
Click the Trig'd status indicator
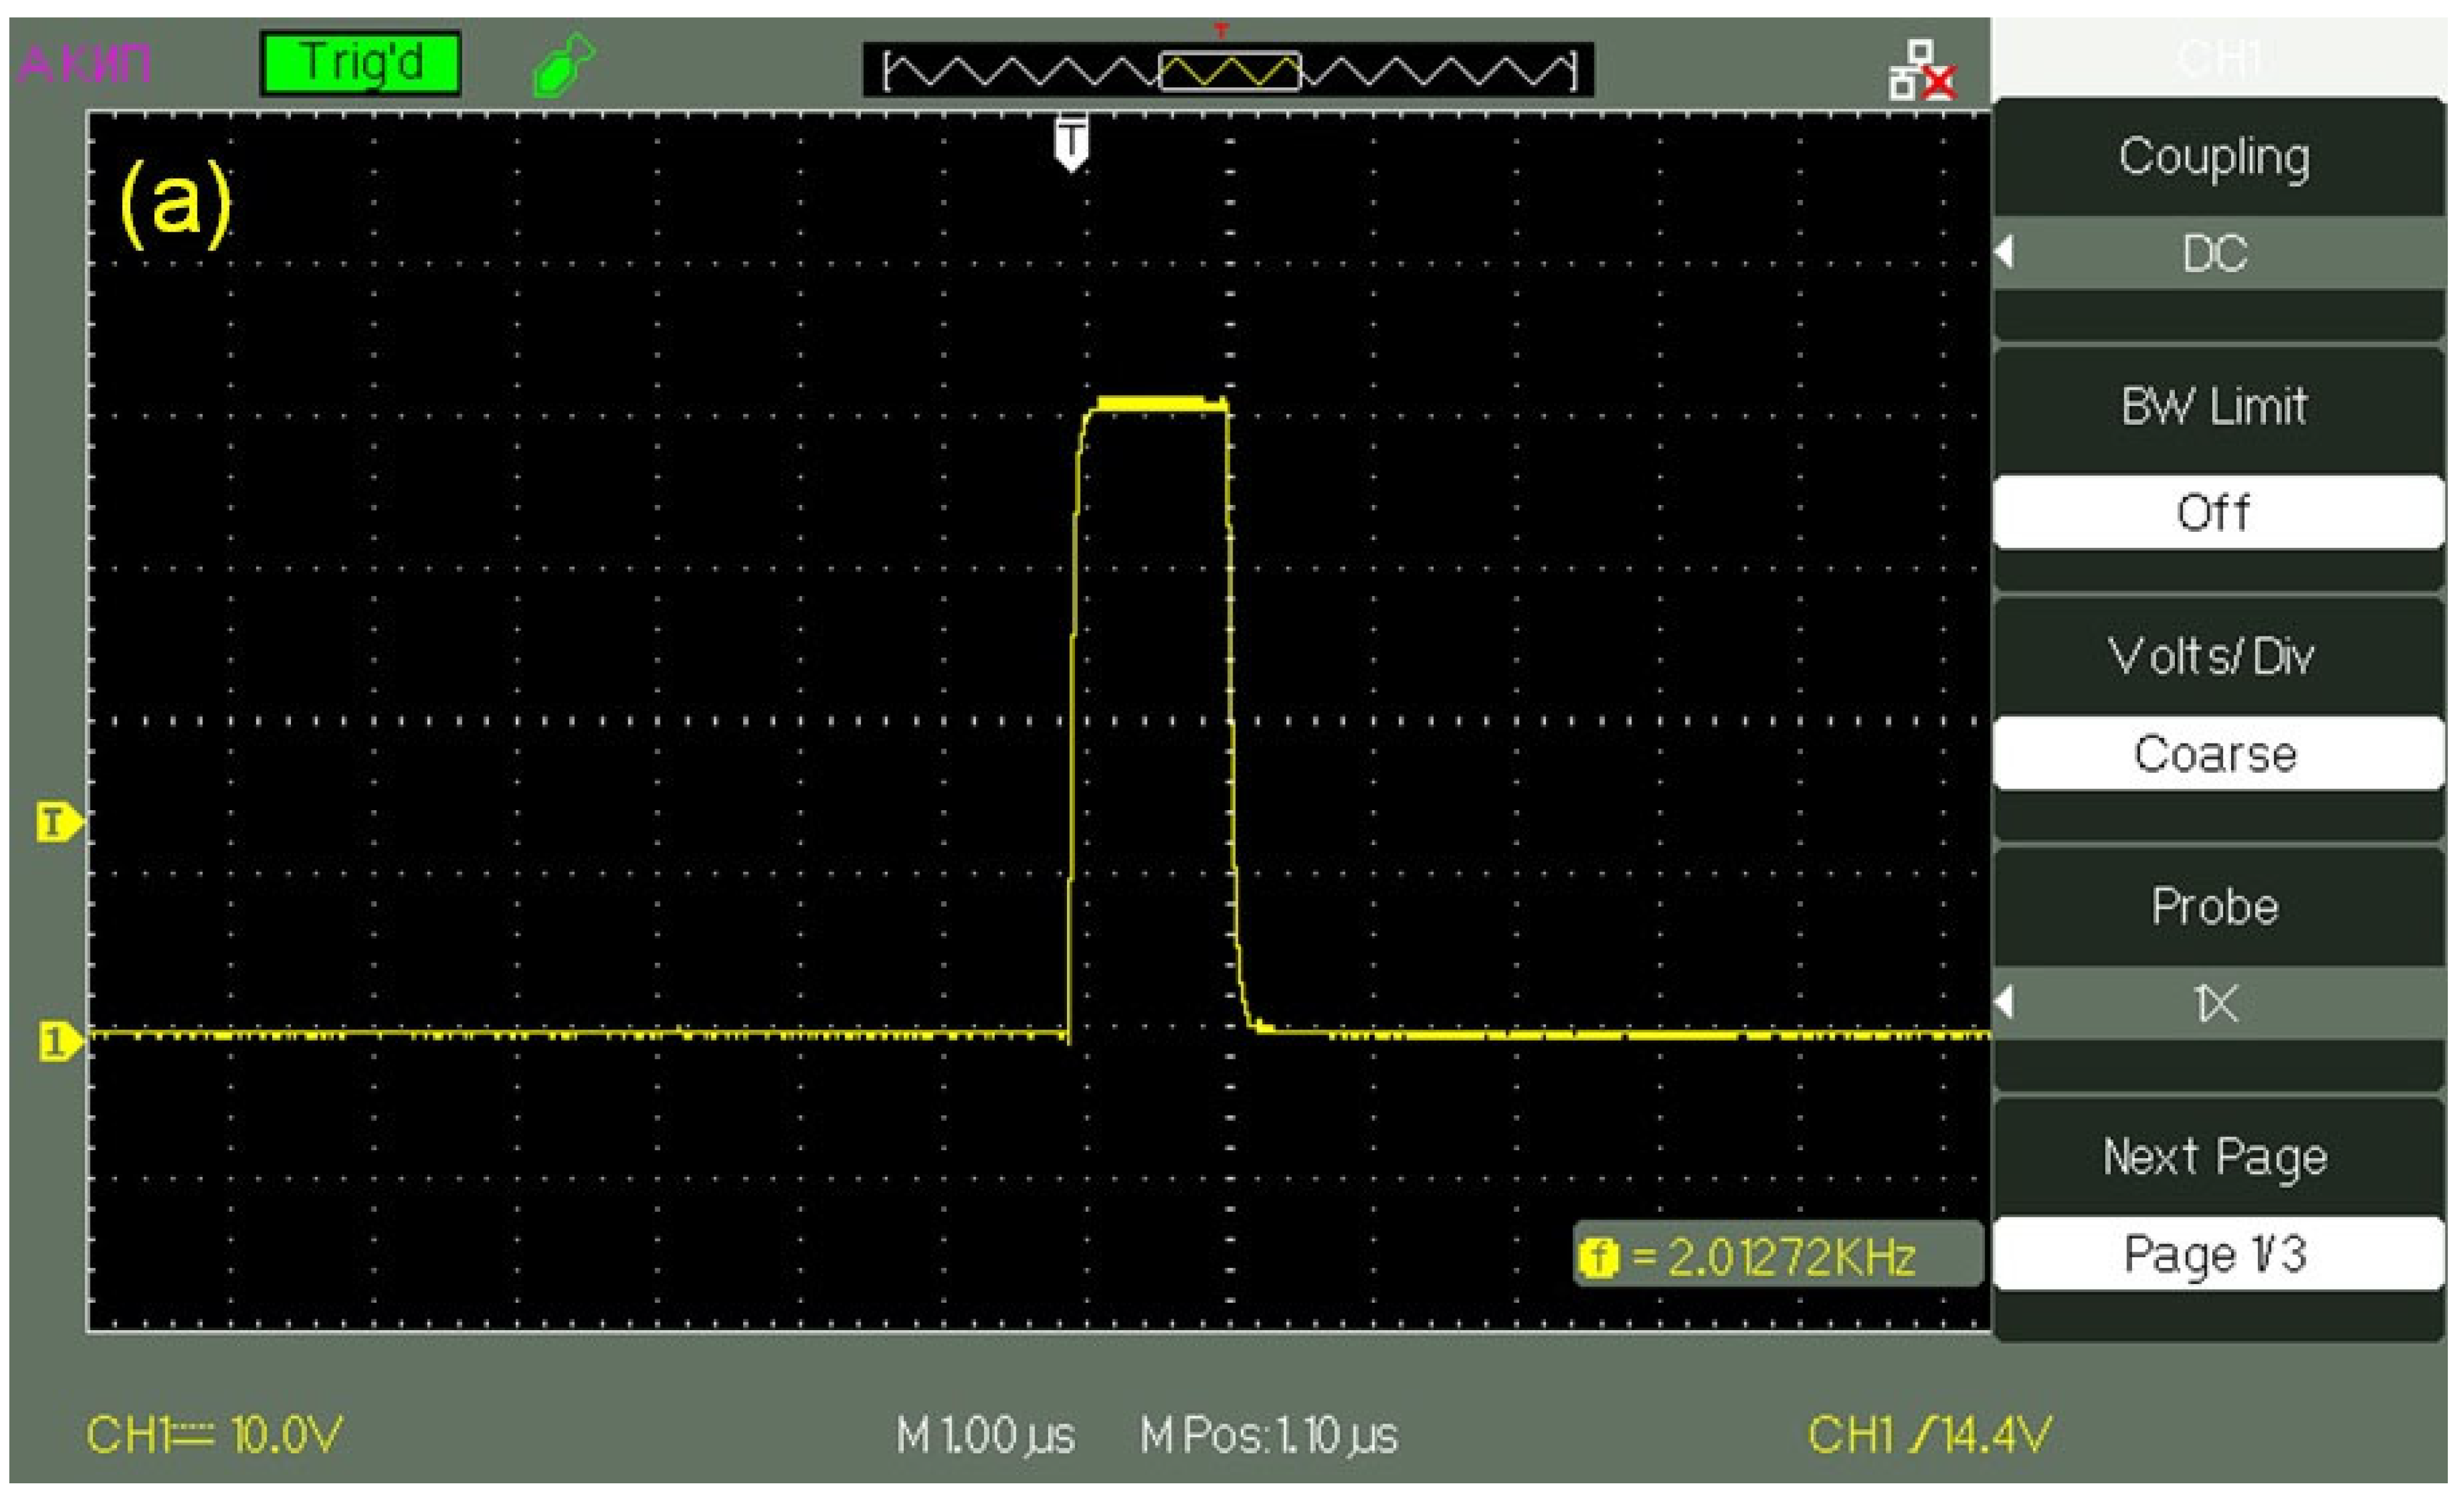pyautogui.click(x=360, y=64)
